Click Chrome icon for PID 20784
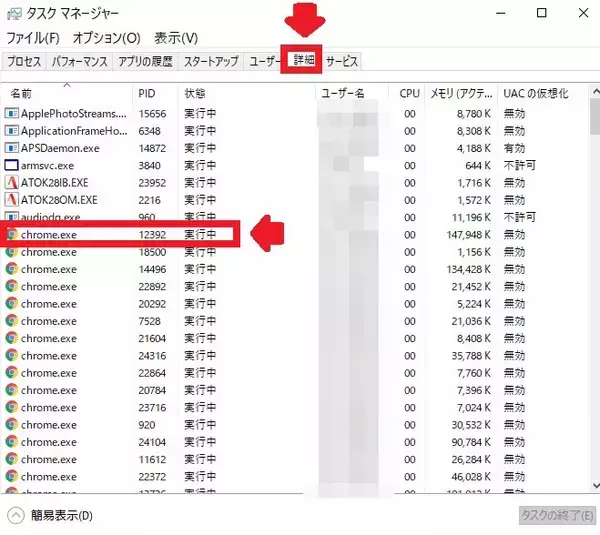The height and width of the screenshot is (535, 600). pos(11,390)
